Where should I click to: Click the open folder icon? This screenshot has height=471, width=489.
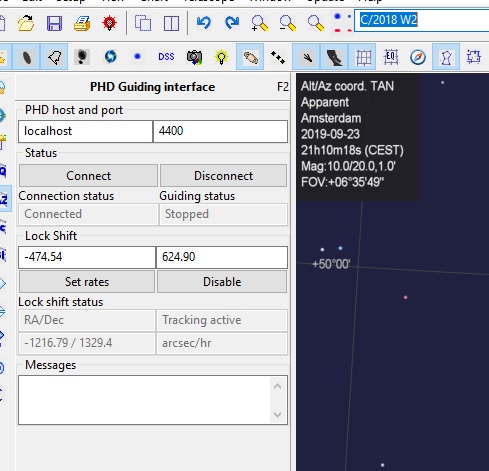click(26, 23)
